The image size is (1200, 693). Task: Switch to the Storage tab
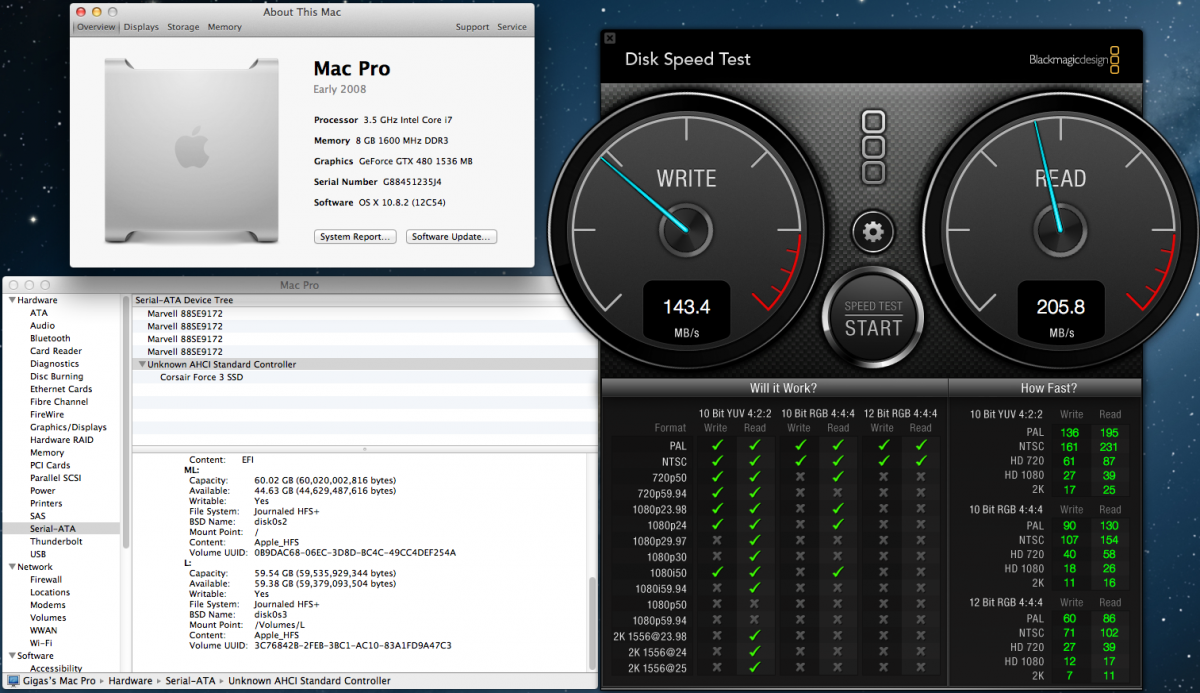pos(183,27)
